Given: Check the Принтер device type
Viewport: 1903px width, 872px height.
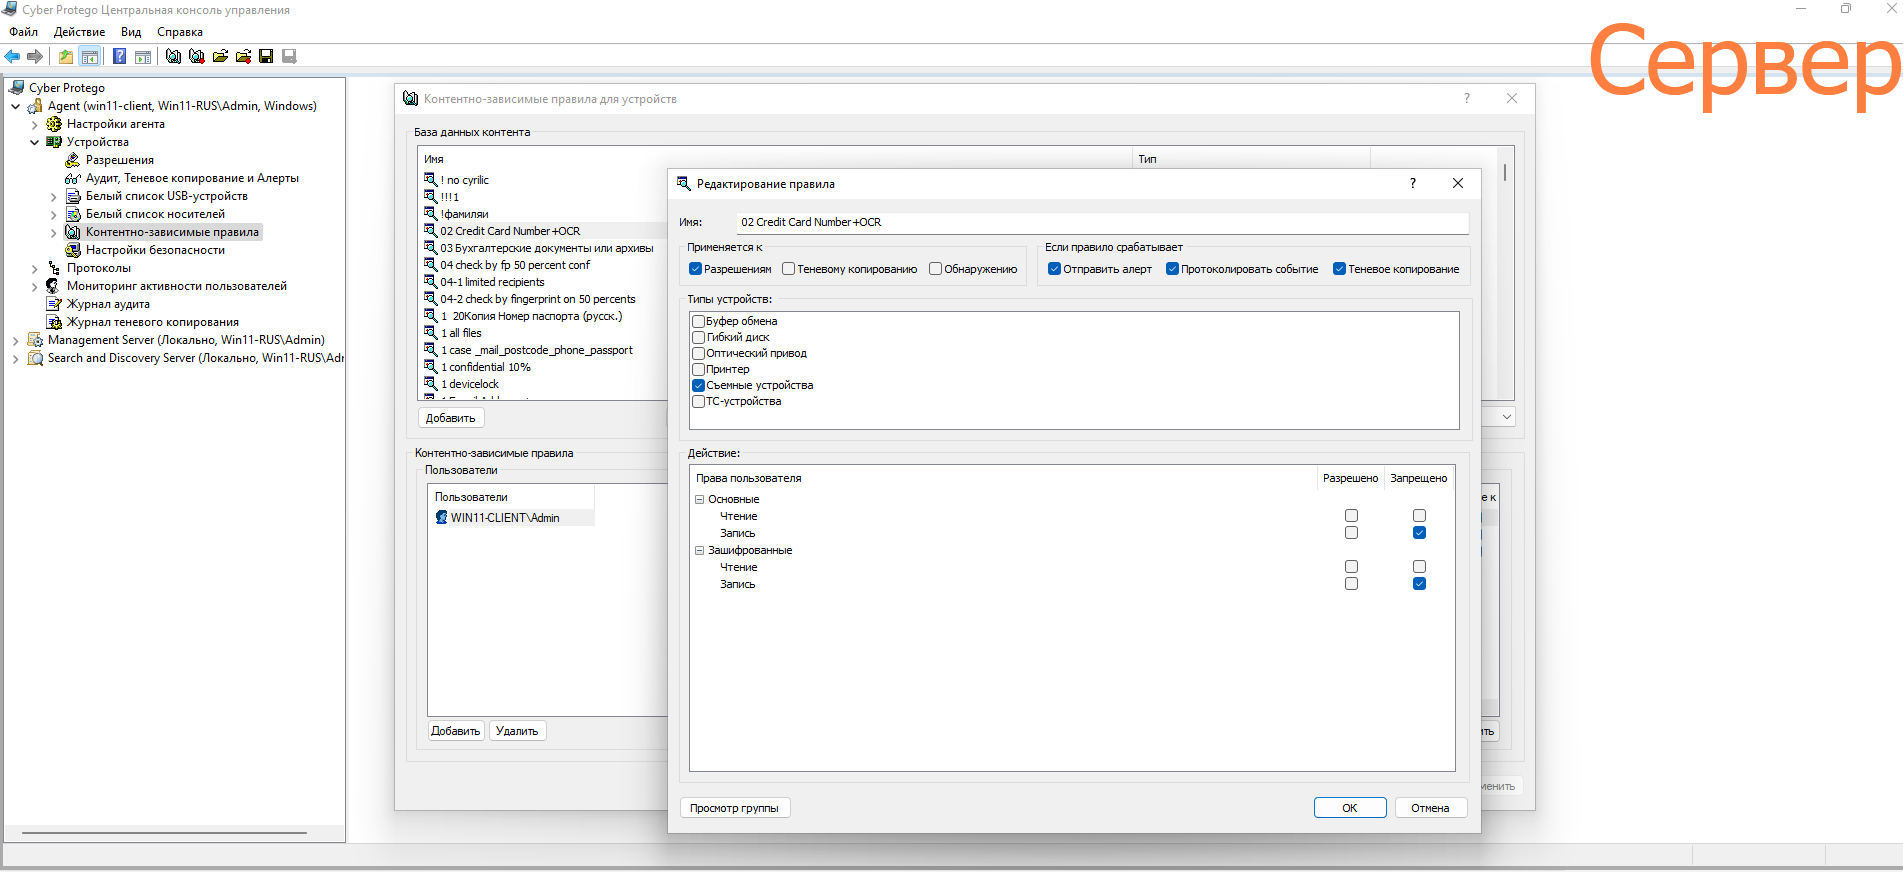Looking at the screenshot, I should [699, 369].
